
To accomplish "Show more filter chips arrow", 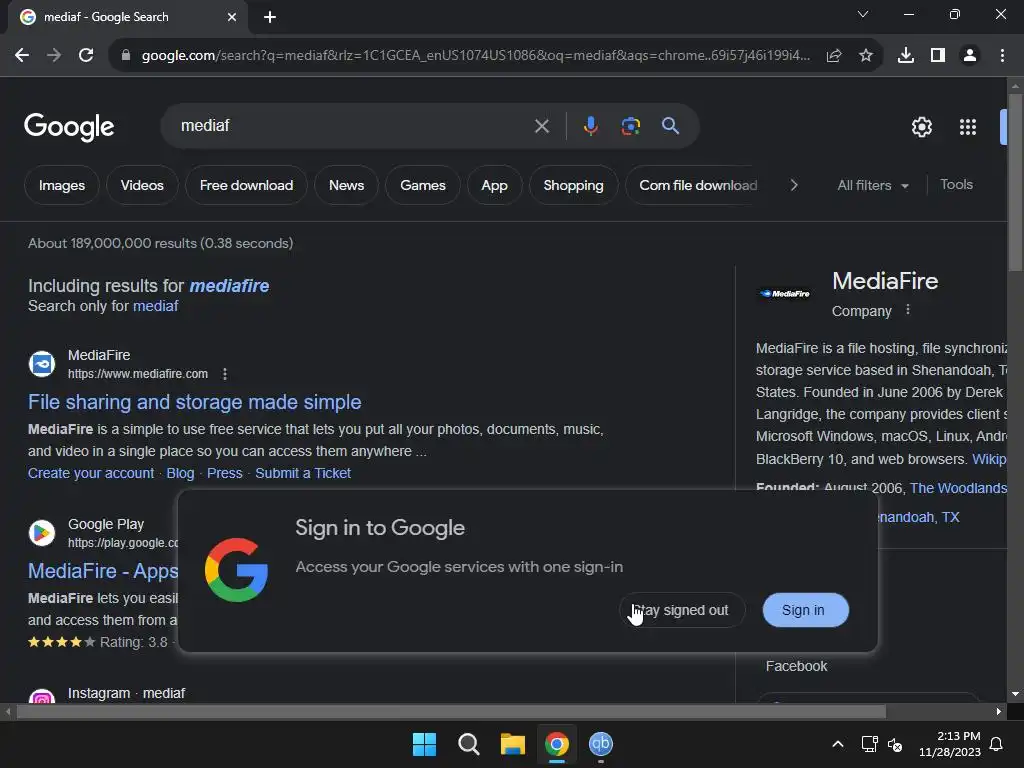I will point(793,185).
